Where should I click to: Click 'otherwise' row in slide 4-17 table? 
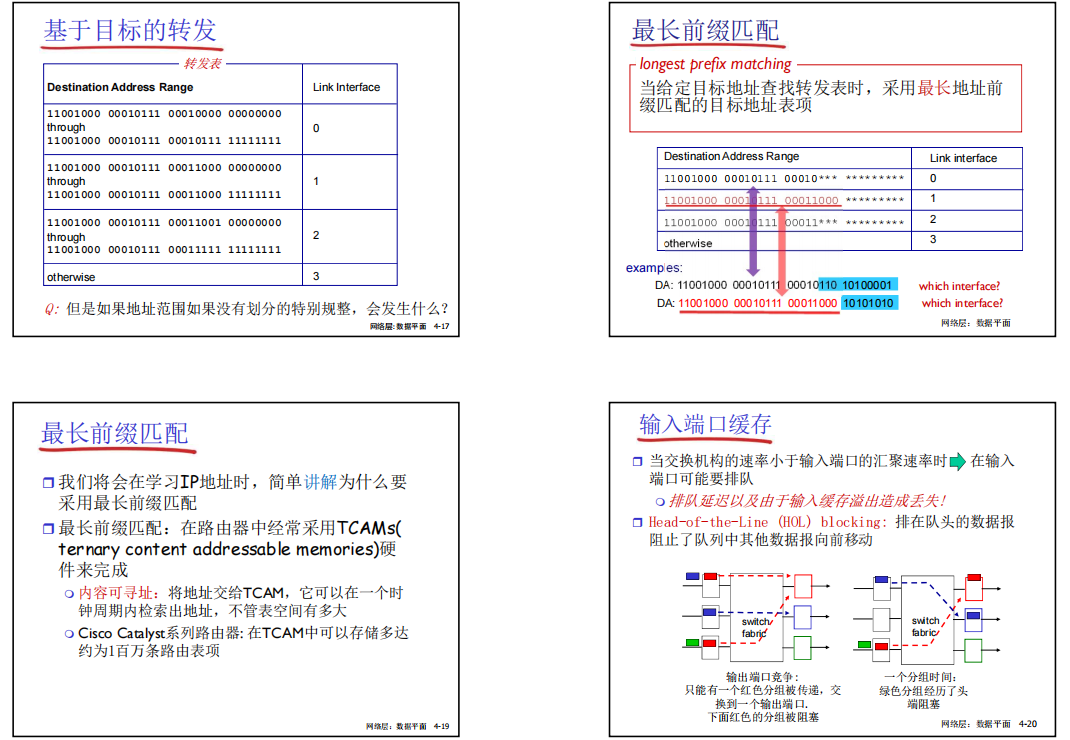pos(220,275)
